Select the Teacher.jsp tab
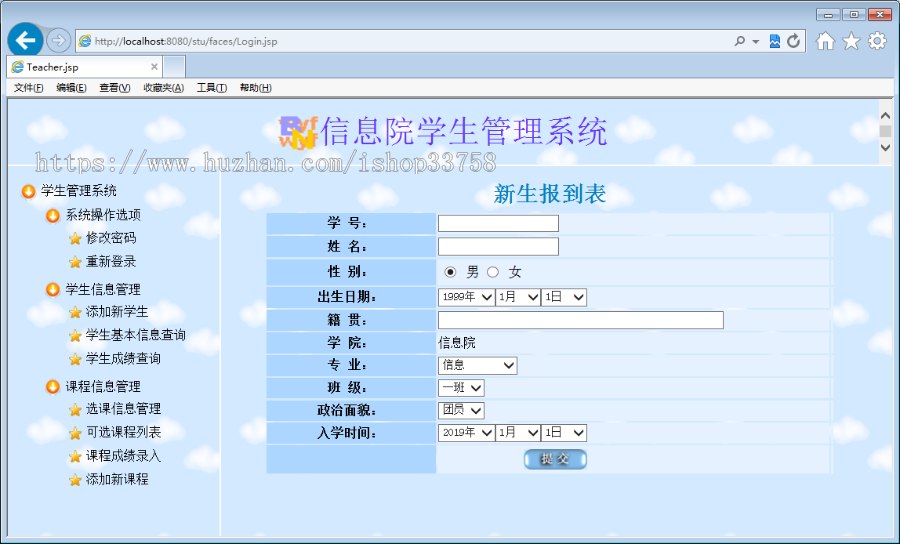Image resolution: width=900 pixels, height=544 pixels. pos(85,67)
